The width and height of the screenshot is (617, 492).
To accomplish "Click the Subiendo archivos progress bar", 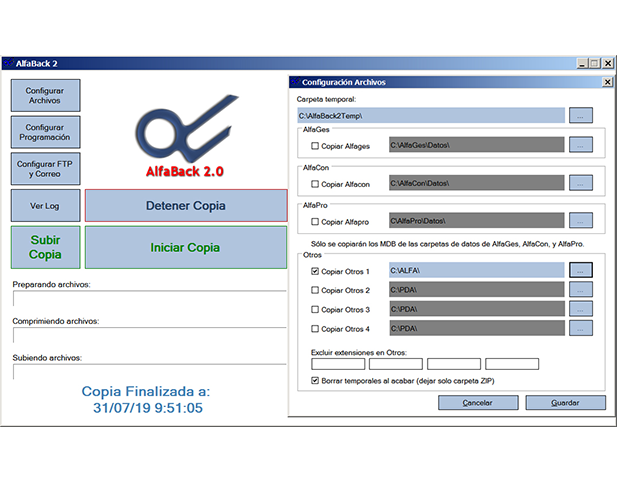I will click(x=150, y=372).
